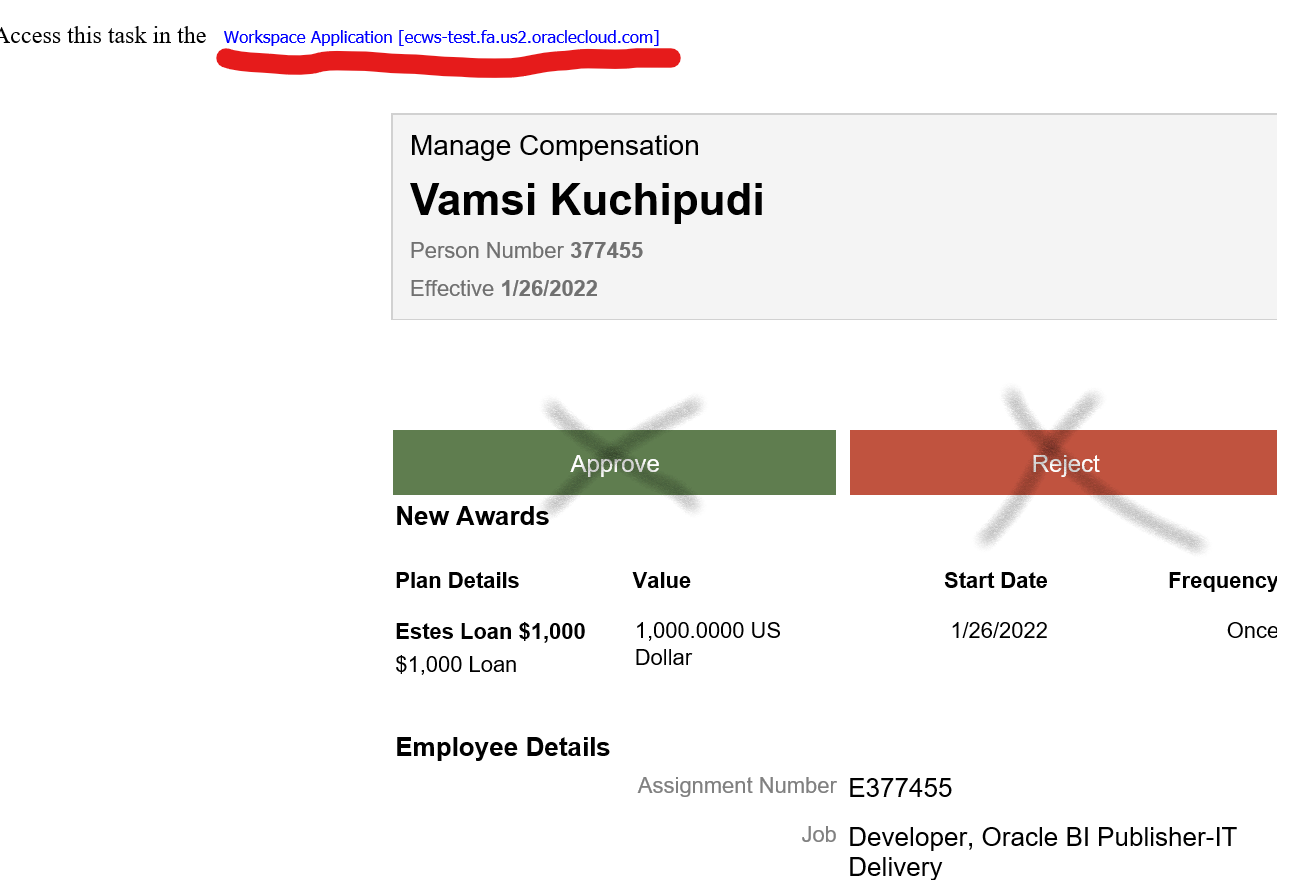Select Assignment Number E377455
Image resolution: width=1300 pixels, height=883 pixels.
coord(899,788)
